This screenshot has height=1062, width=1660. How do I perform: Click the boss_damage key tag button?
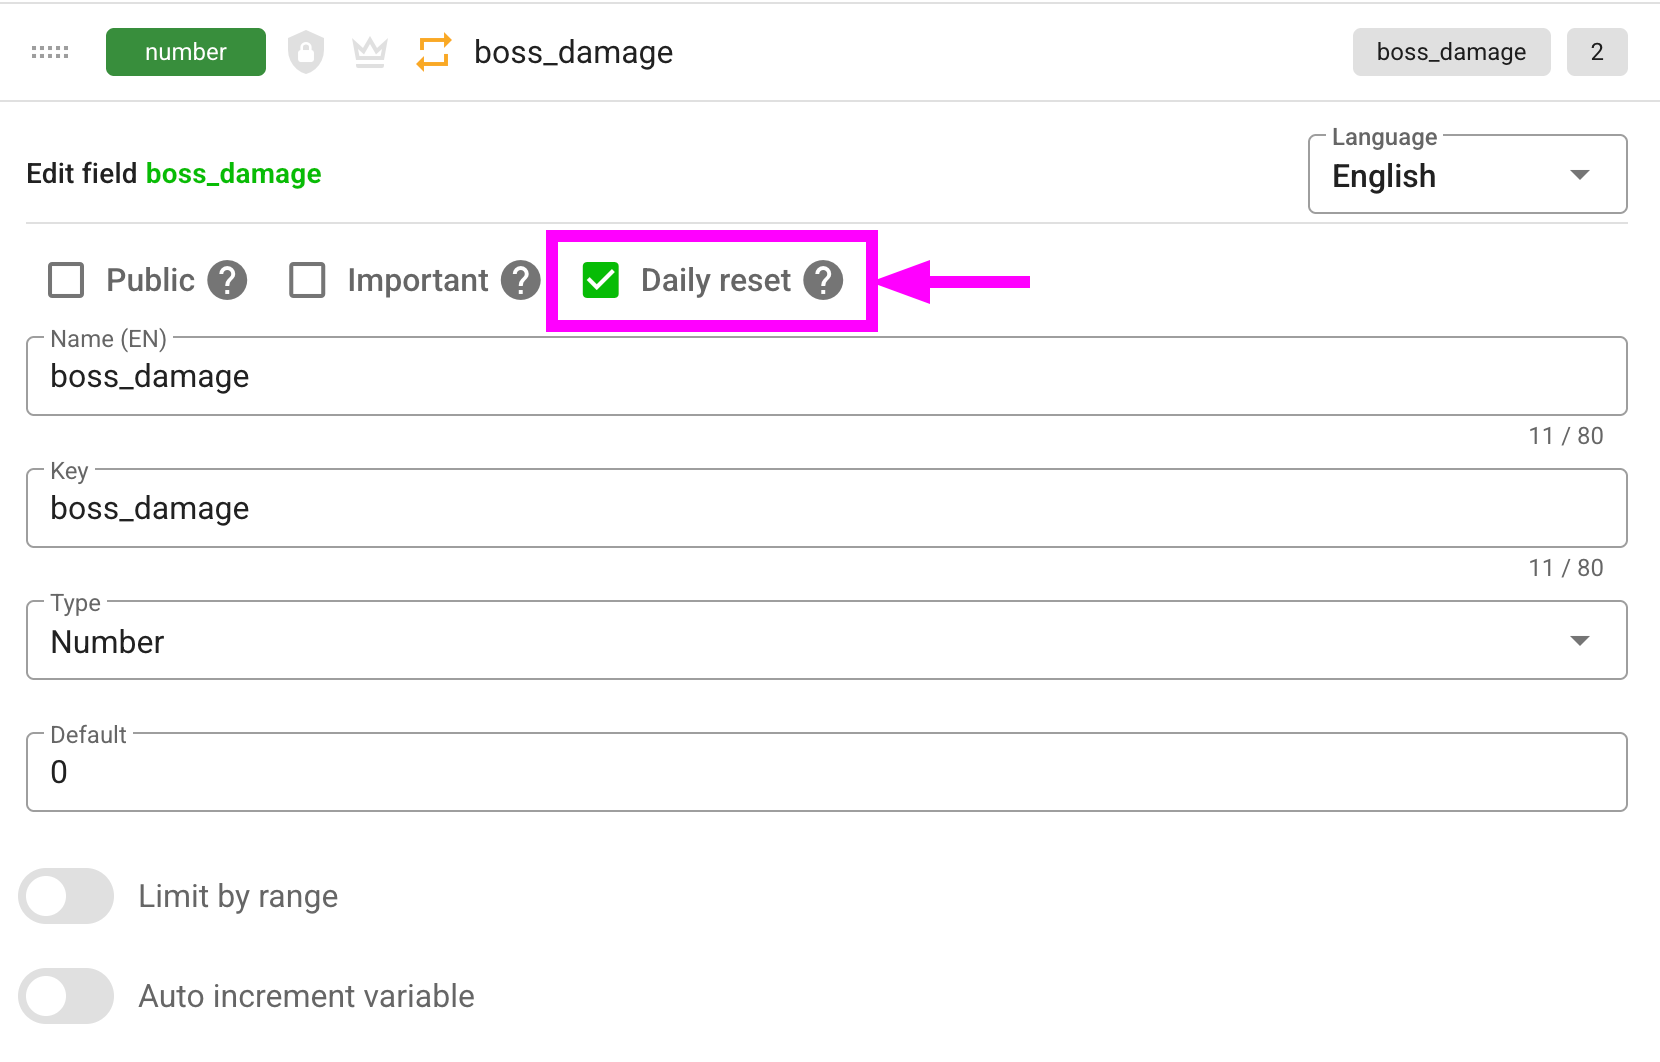[1451, 52]
